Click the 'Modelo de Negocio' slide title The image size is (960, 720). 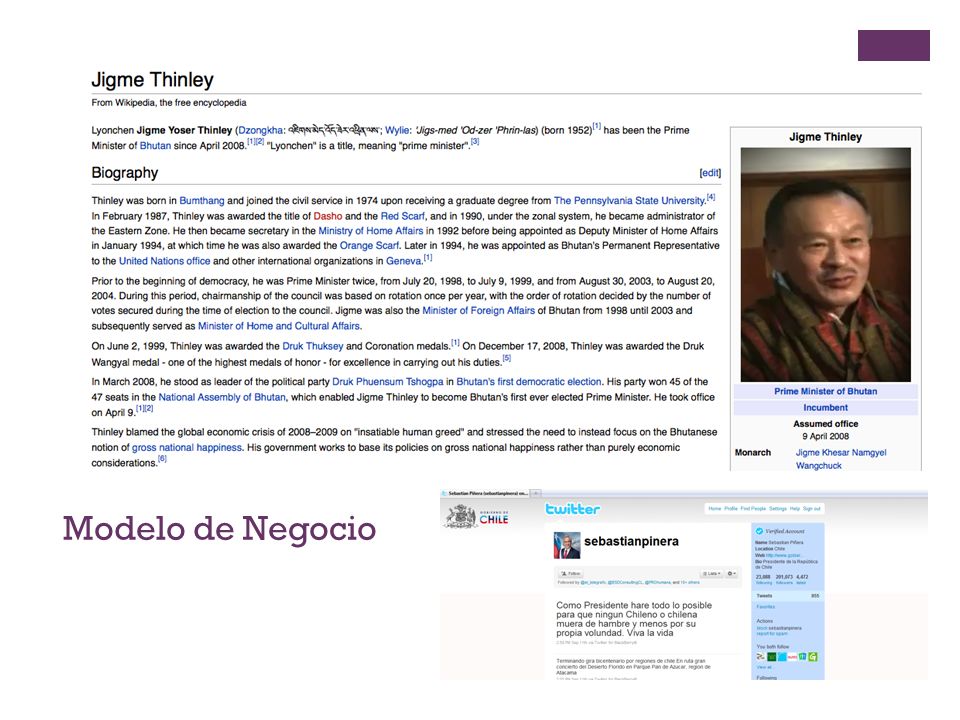point(219,528)
